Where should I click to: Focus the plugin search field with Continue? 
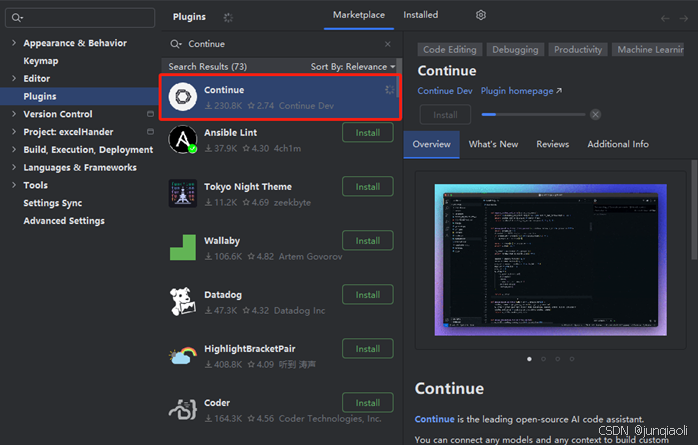(x=280, y=44)
